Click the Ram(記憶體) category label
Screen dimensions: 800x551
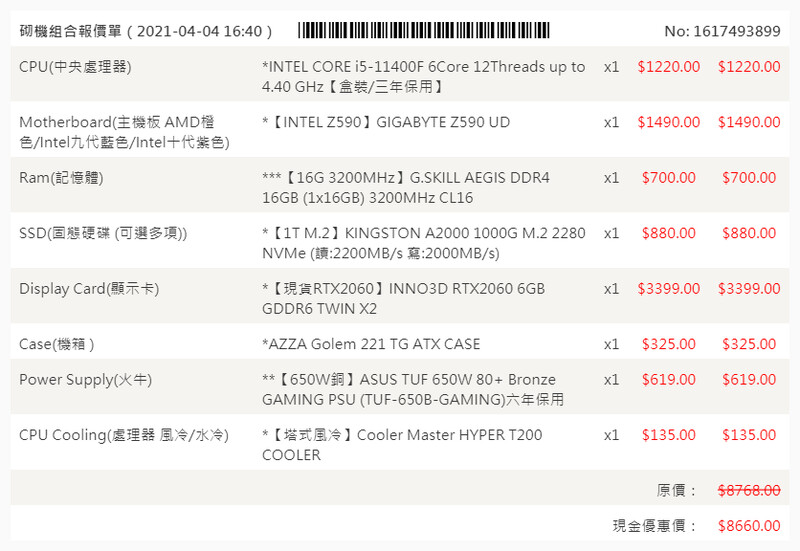(61, 178)
